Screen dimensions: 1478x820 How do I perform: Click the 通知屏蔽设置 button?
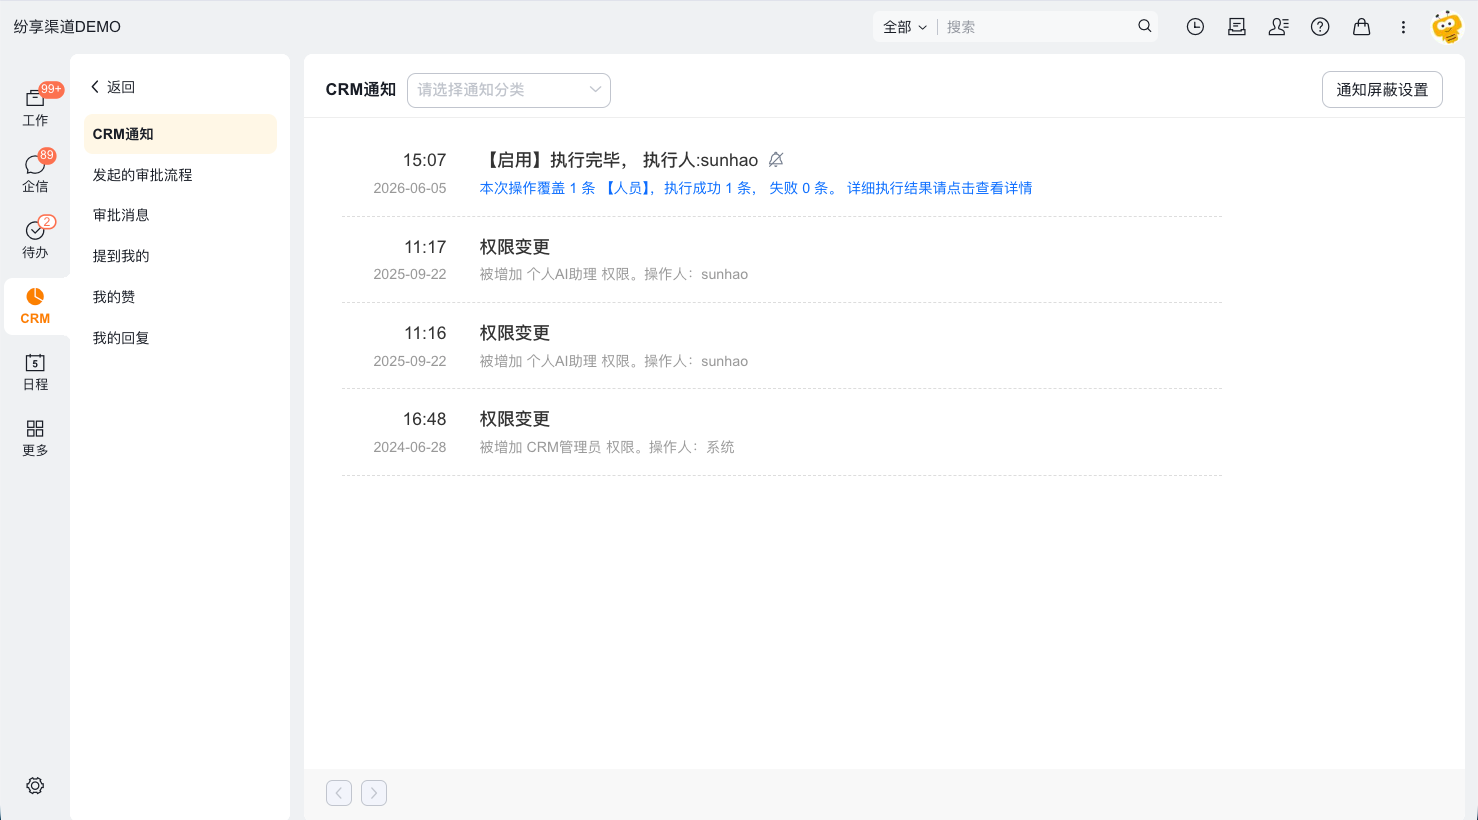[1382, 90]
